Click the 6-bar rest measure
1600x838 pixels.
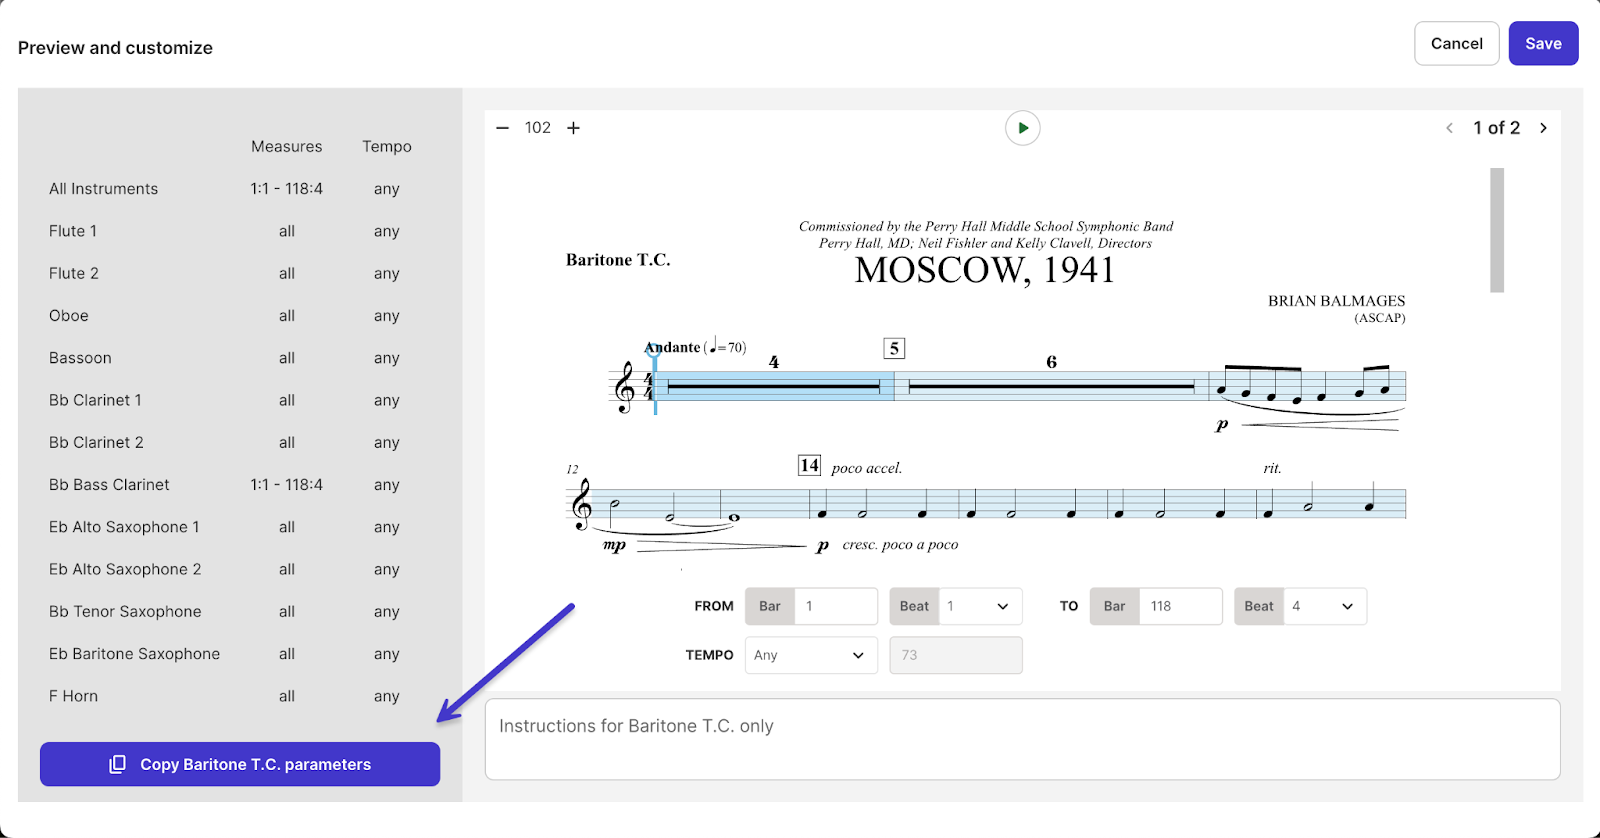(1051, 386)
